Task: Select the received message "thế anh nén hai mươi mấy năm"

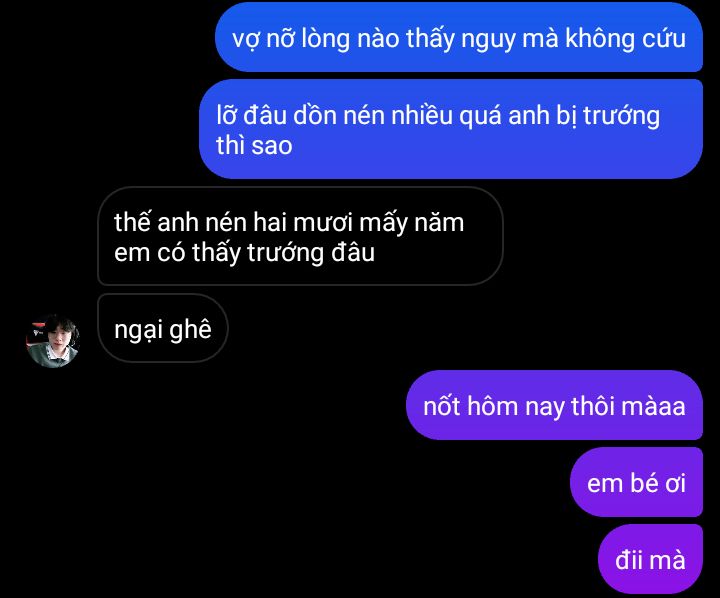Action: point(300,236)
